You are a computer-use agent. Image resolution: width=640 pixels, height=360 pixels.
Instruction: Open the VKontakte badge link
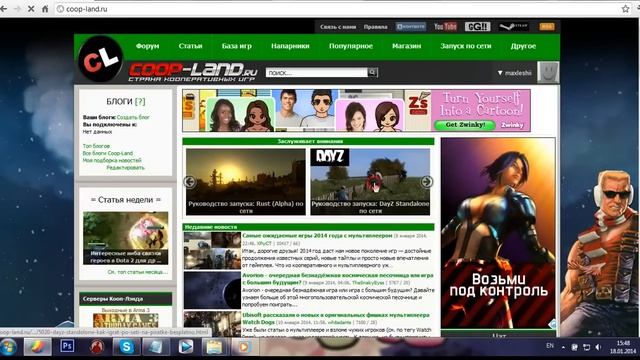coord(411,27)
